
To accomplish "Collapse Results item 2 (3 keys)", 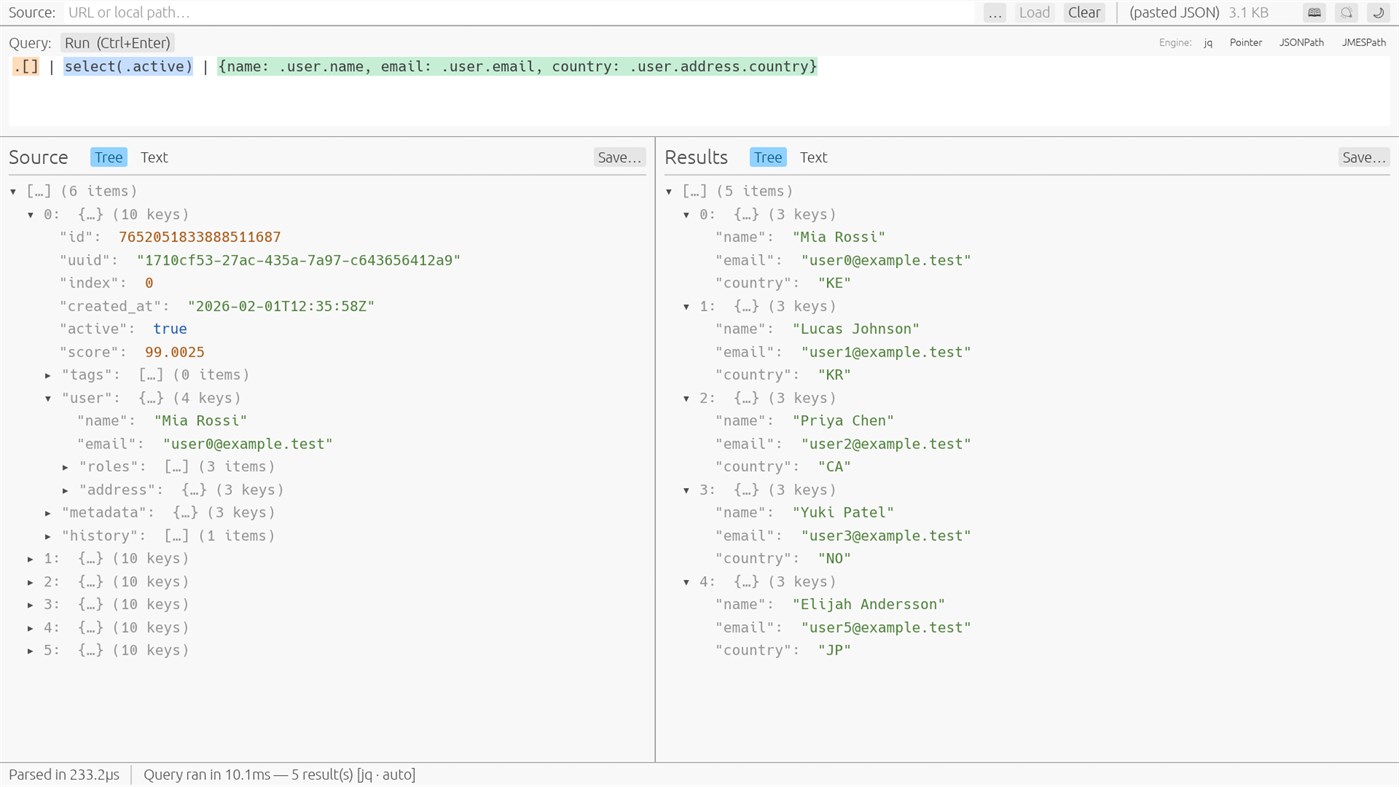I will pos(687,398).
